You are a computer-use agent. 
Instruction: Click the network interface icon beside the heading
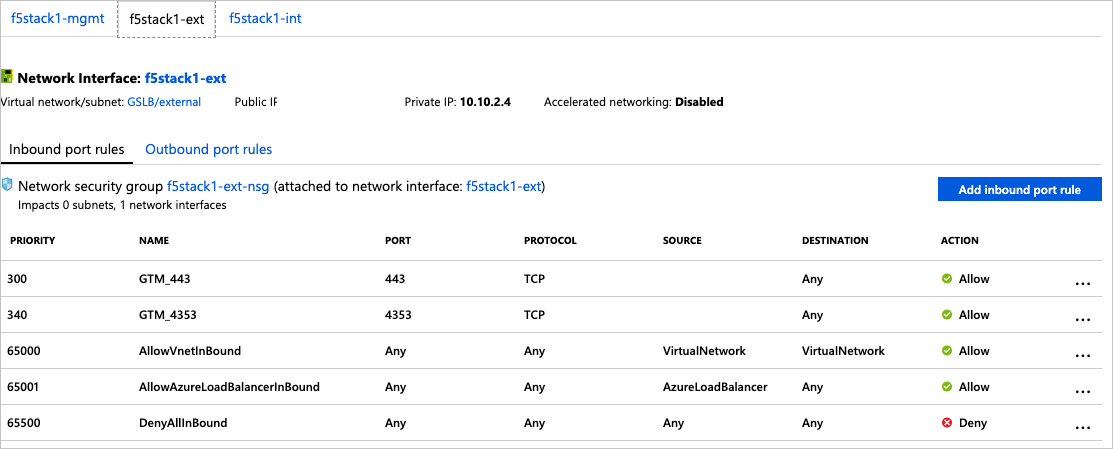coord(7,76)
